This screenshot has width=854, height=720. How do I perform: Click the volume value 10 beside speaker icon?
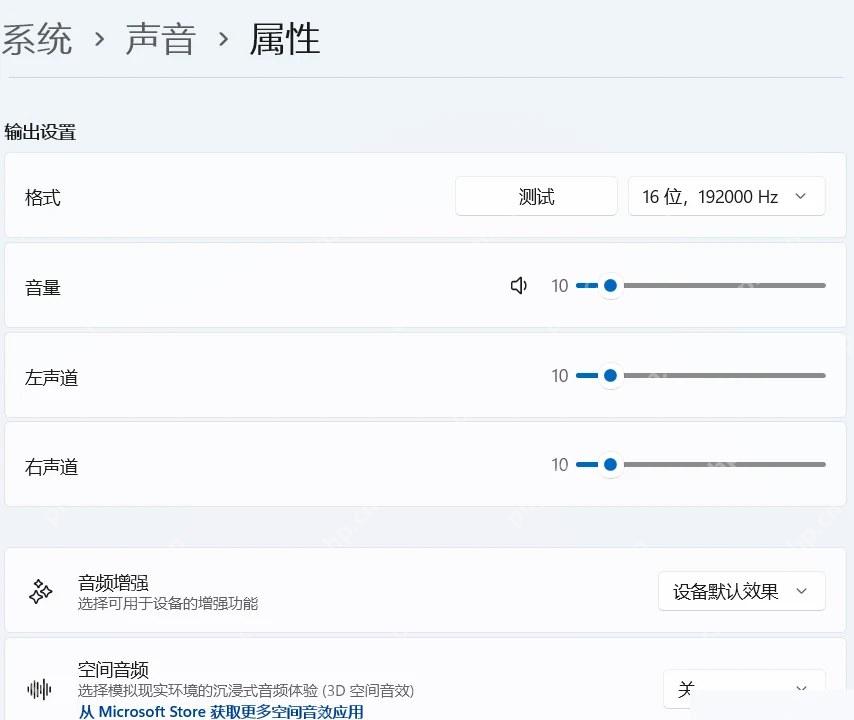coord(559,286)
